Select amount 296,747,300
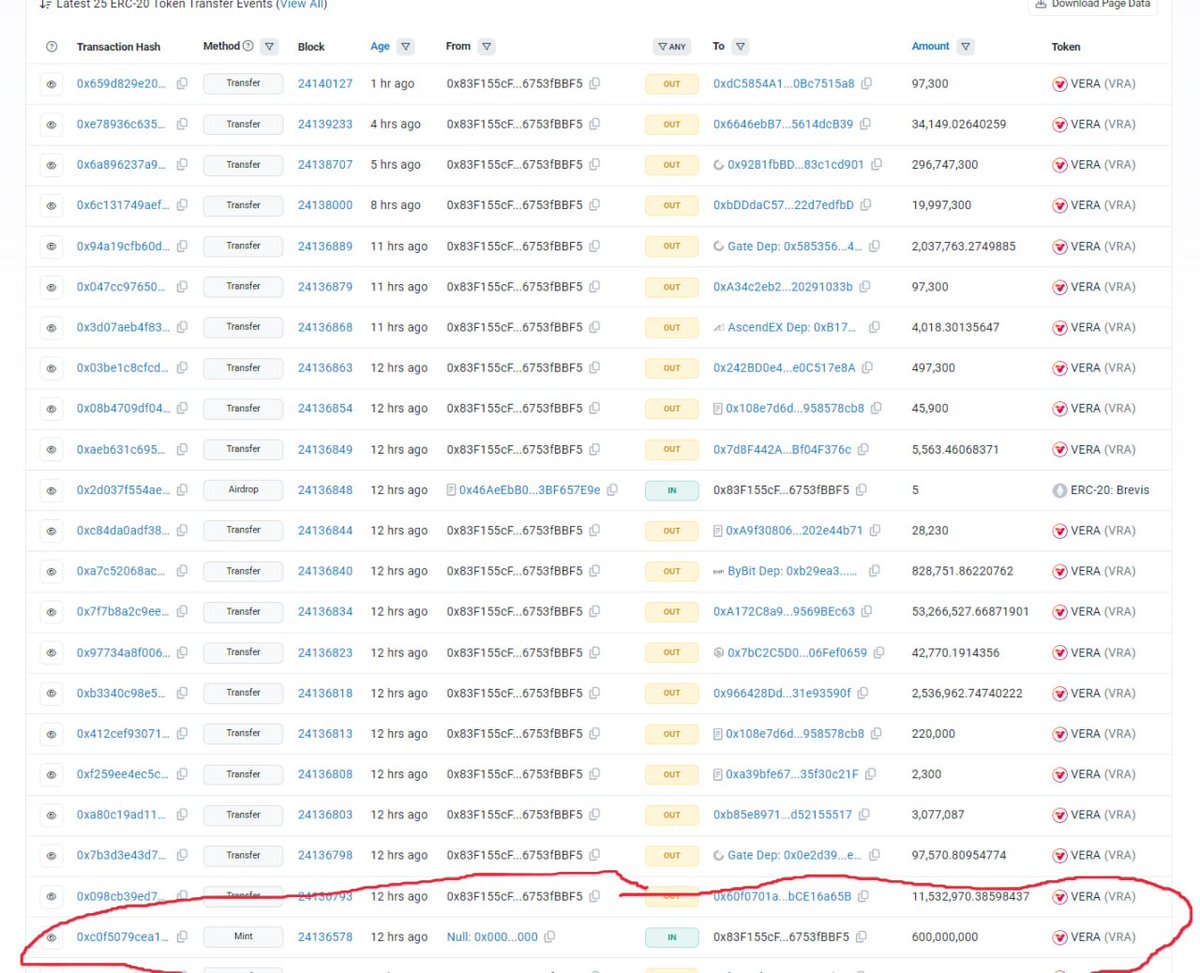Screen dimensions: 1200x973 click(x=945, y=165)
